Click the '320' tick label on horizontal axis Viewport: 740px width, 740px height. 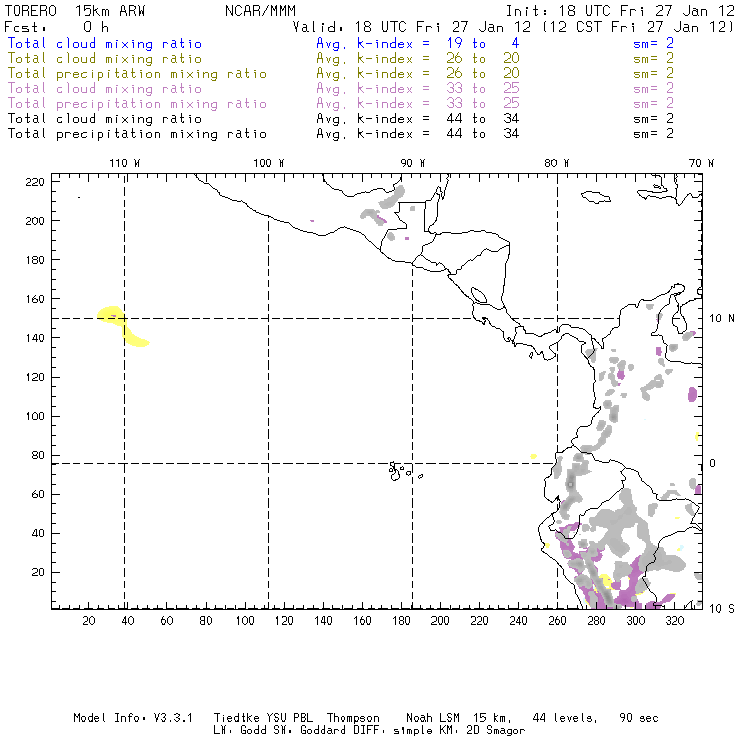[674, 621]
